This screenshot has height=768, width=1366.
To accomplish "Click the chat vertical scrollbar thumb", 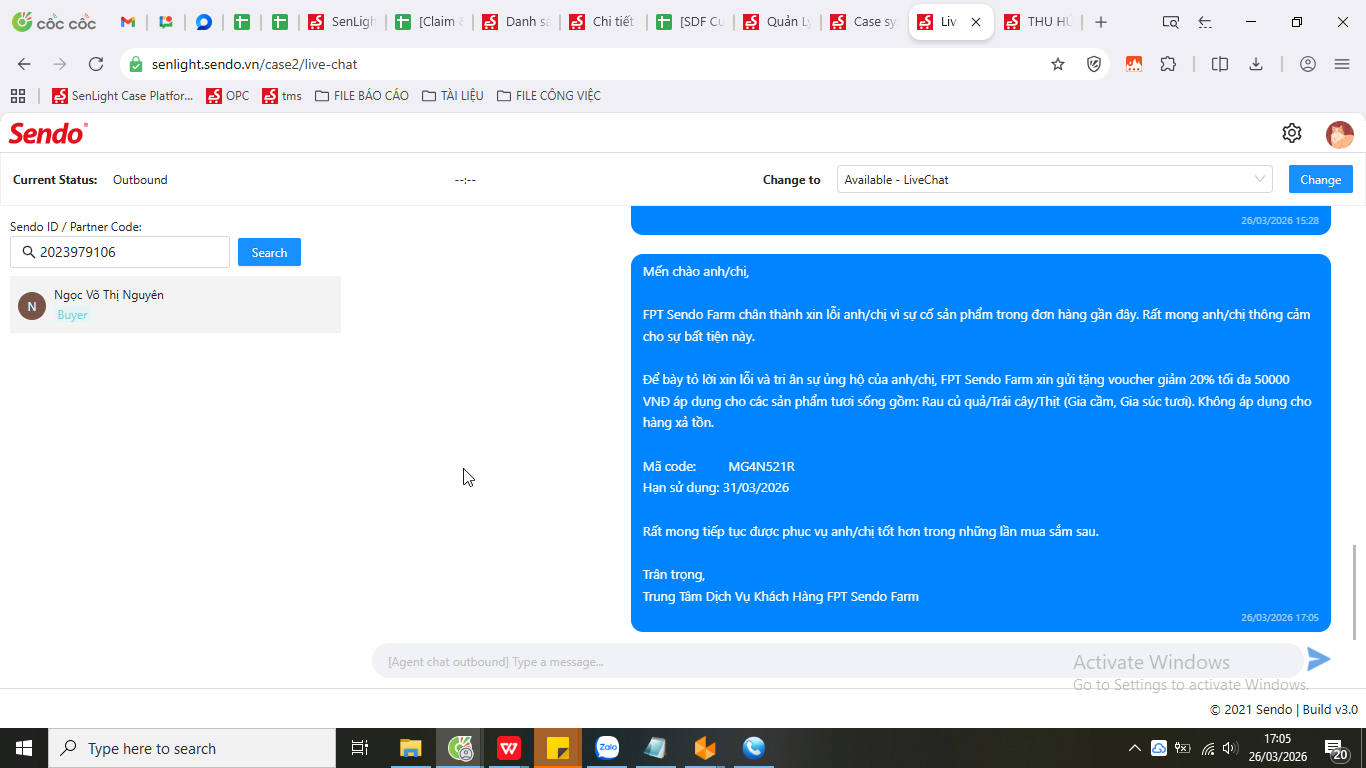I will [1356, 592].
